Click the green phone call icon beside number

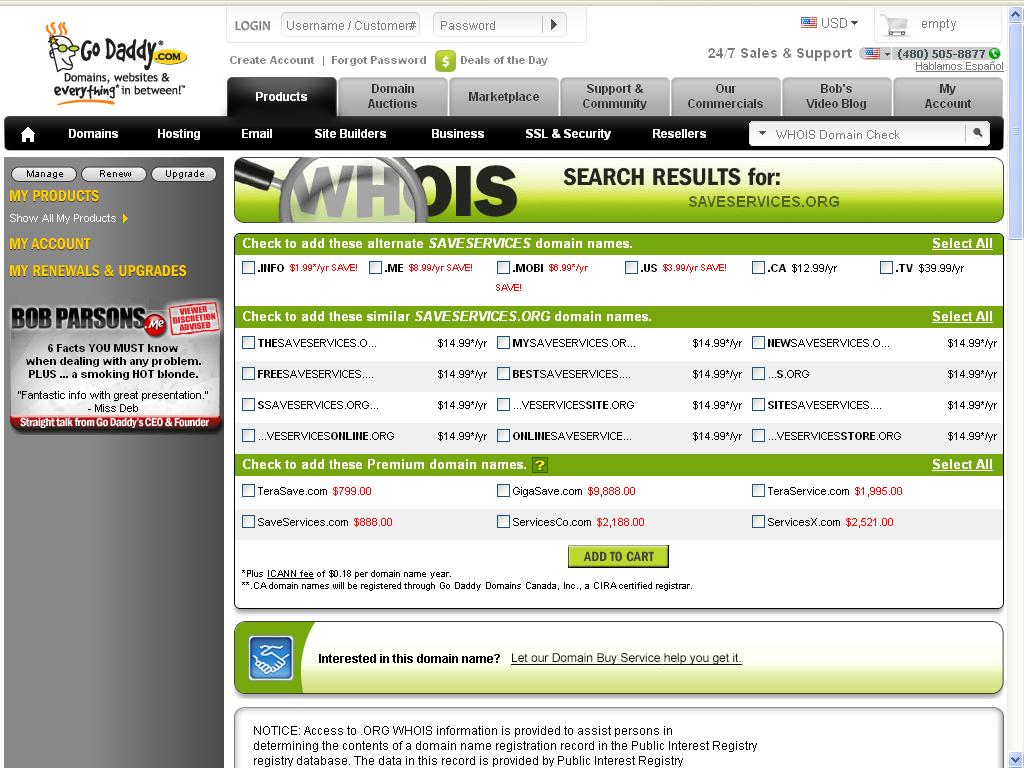pyautogui.click(x=995, y=54)
